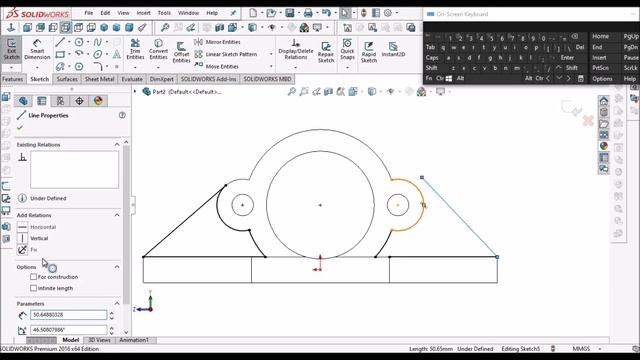Image resolution: width=640 pixels, height=360 pixels.
Task: Expand the Part2 flyout tree arrow
Action: click(135, 91)
